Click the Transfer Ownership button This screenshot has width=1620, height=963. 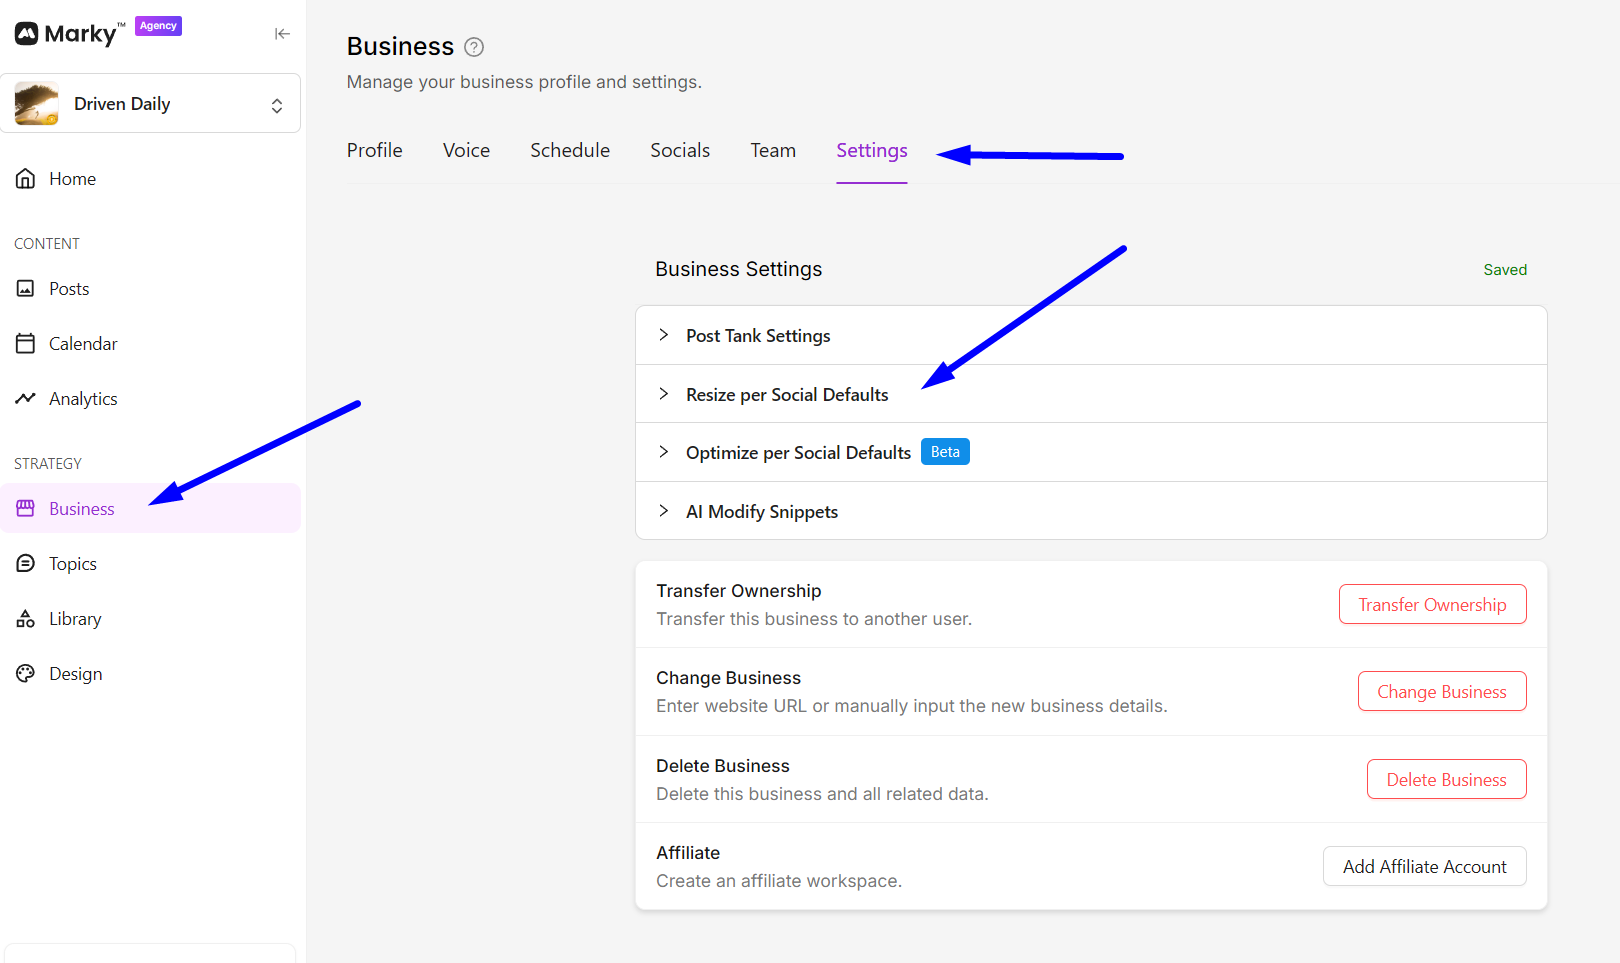click(x=1432, y=605)
